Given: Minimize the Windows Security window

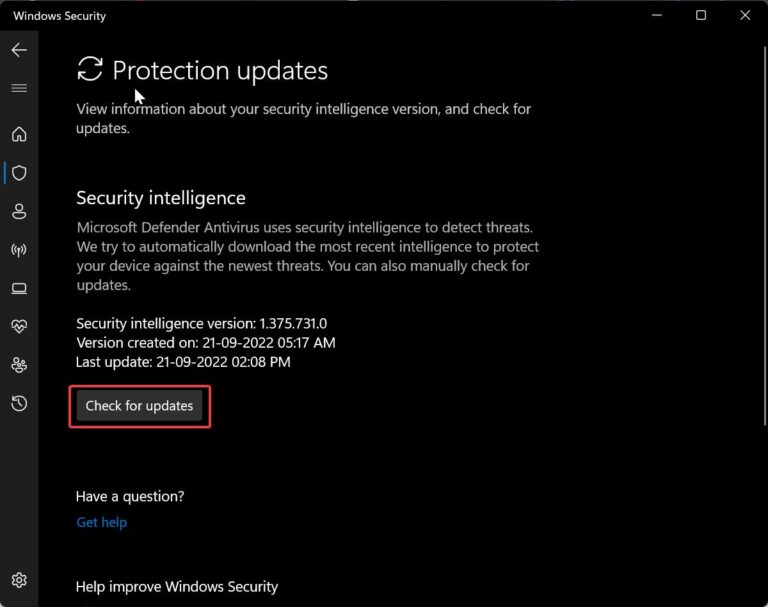Looking at the screenshot, I should pyautogui.click(x=657, y=16).
